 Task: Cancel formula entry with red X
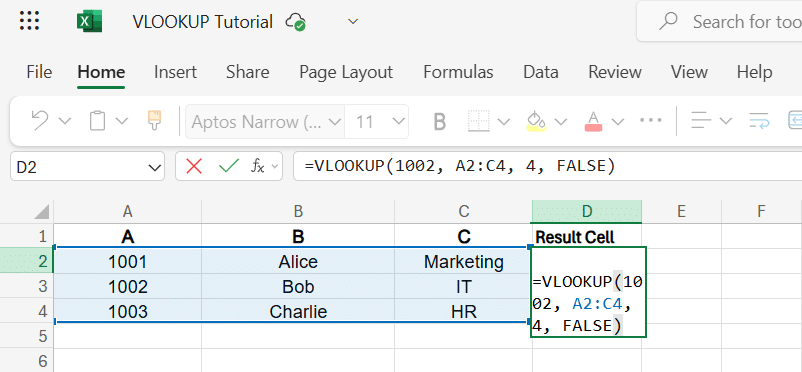click(x=194, y=166)
